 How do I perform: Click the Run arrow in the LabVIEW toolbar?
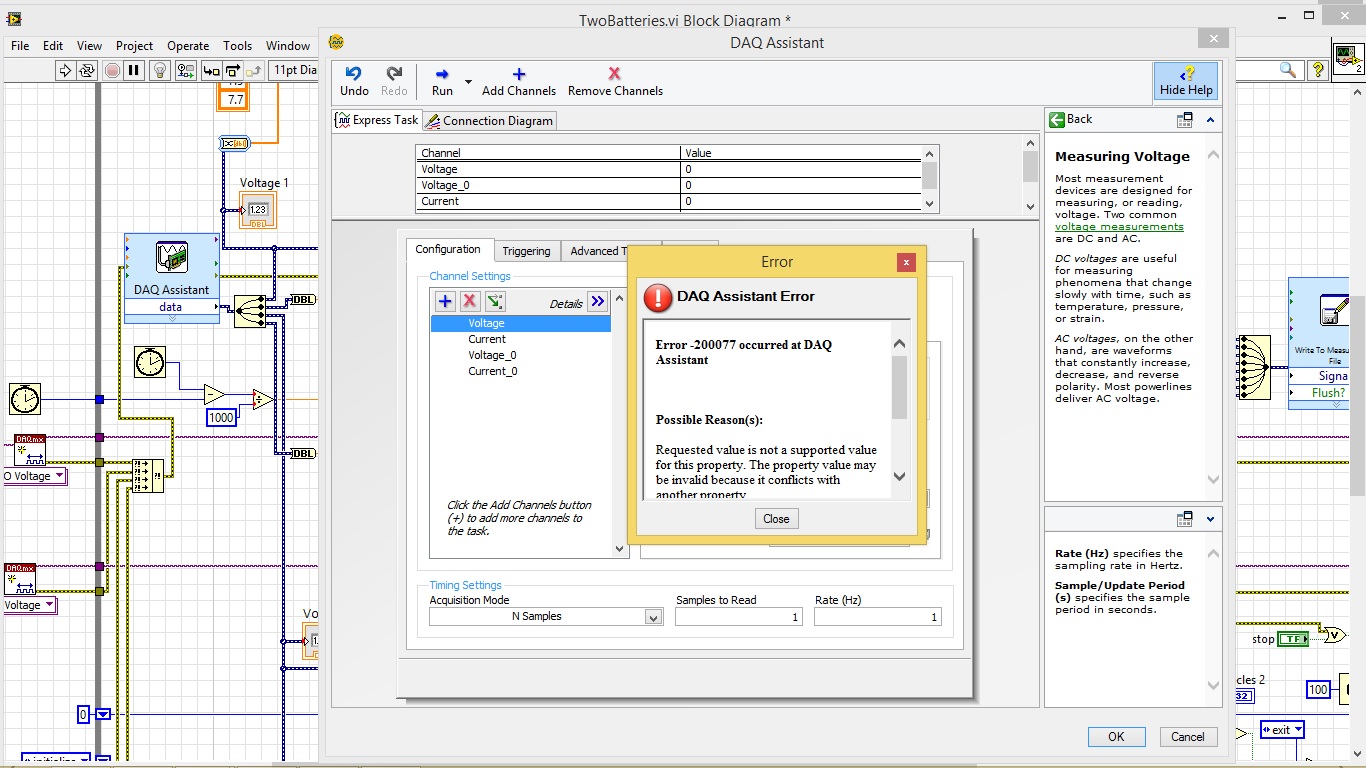point(65,70)
